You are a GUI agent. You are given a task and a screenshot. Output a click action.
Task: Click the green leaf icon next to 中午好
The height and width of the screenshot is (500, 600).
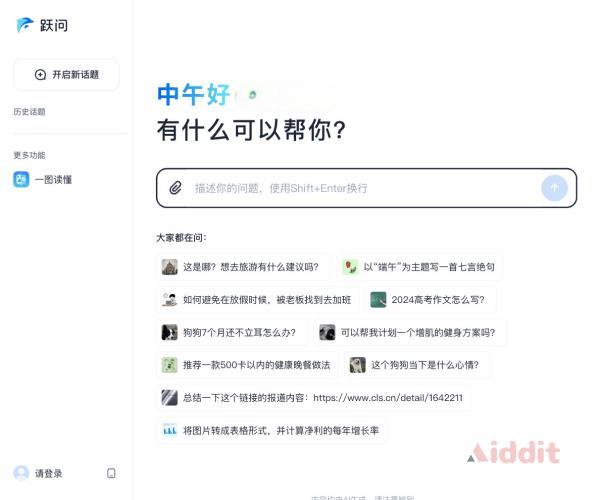point(252,94)
